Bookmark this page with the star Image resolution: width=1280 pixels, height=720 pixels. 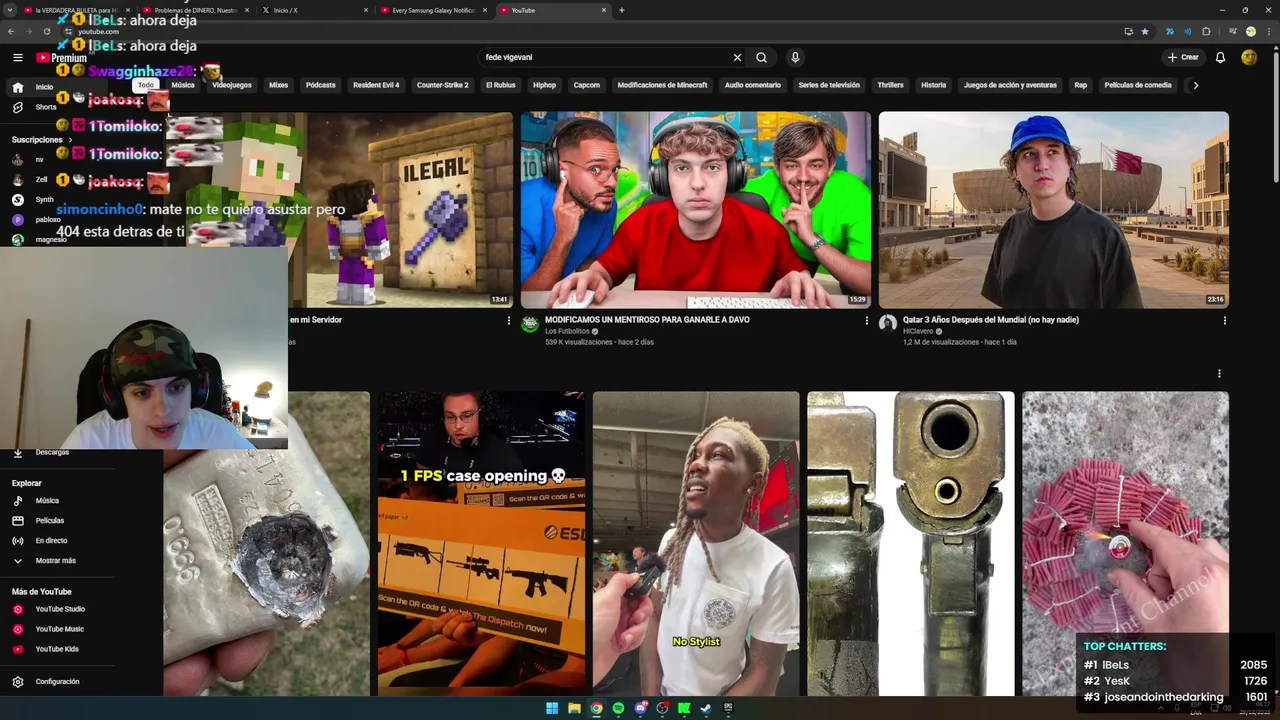click(1145, 32)
